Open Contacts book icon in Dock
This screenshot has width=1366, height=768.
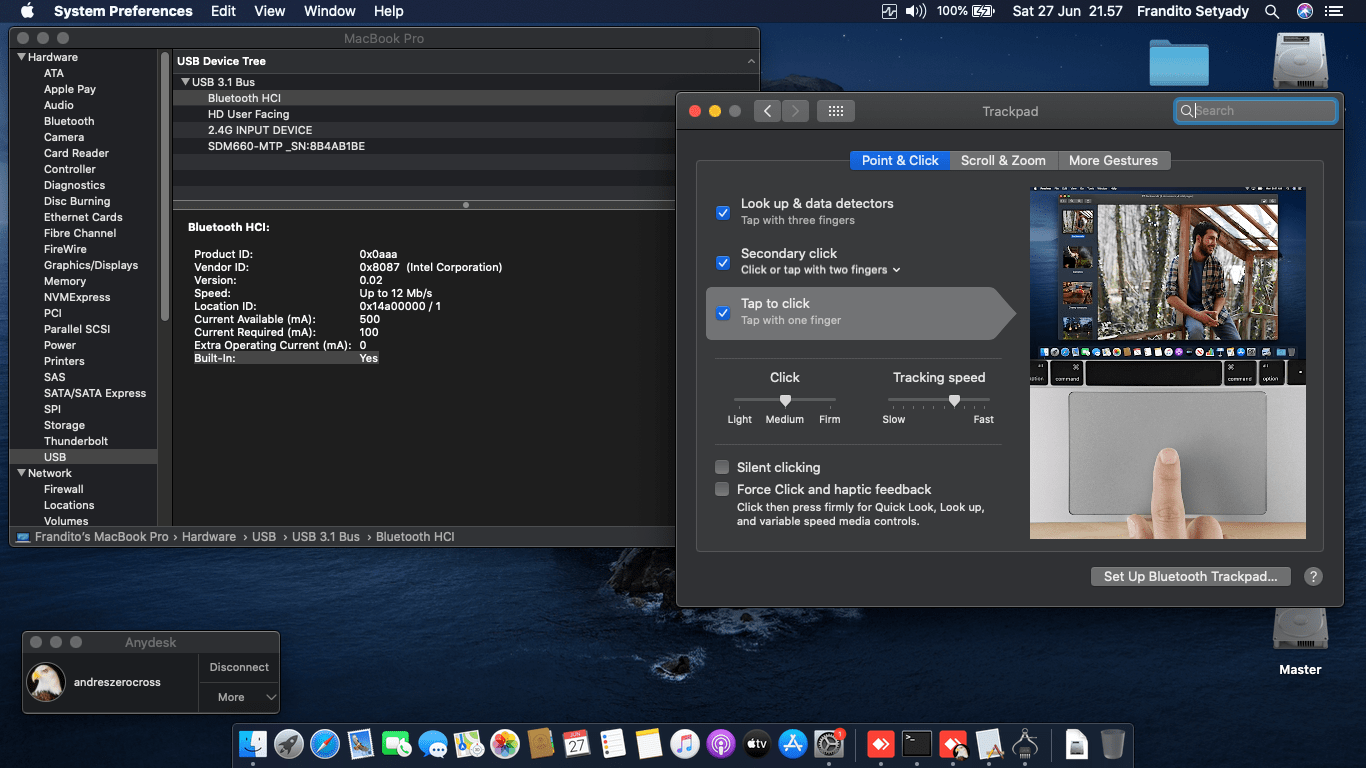click(x=541, y=744)
